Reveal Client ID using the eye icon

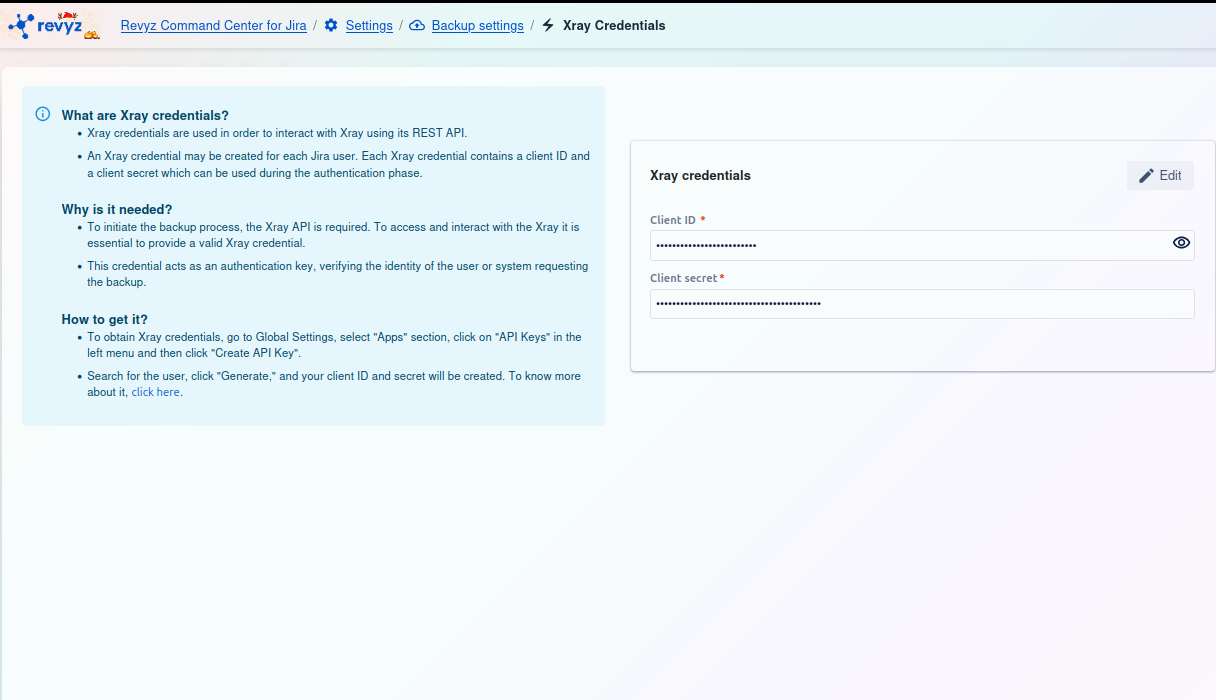(1181, 243)
